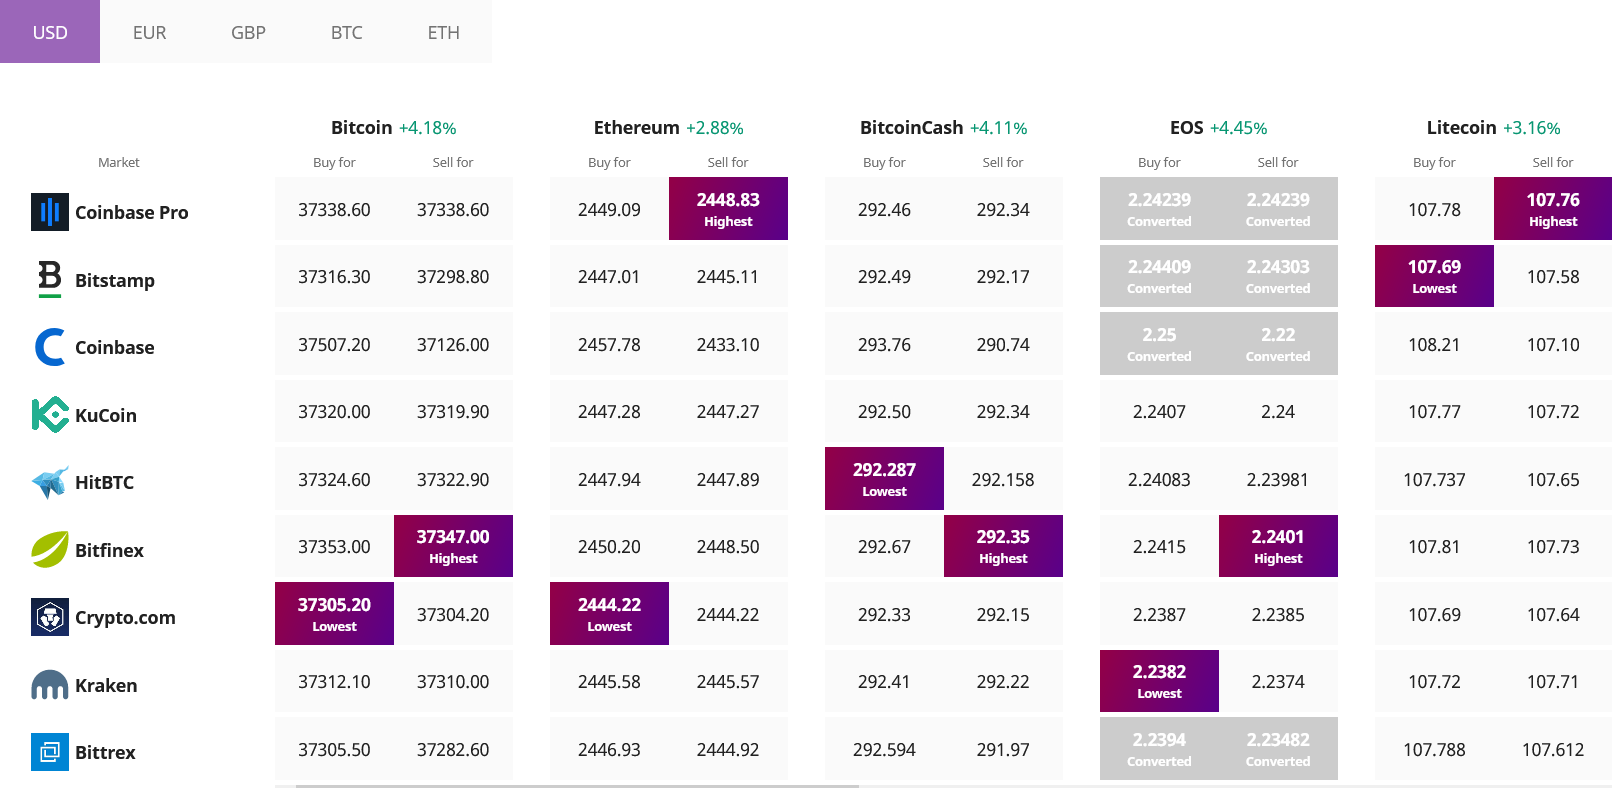
Task: Open the HitBTC market link
Action: tap(105, 482)
